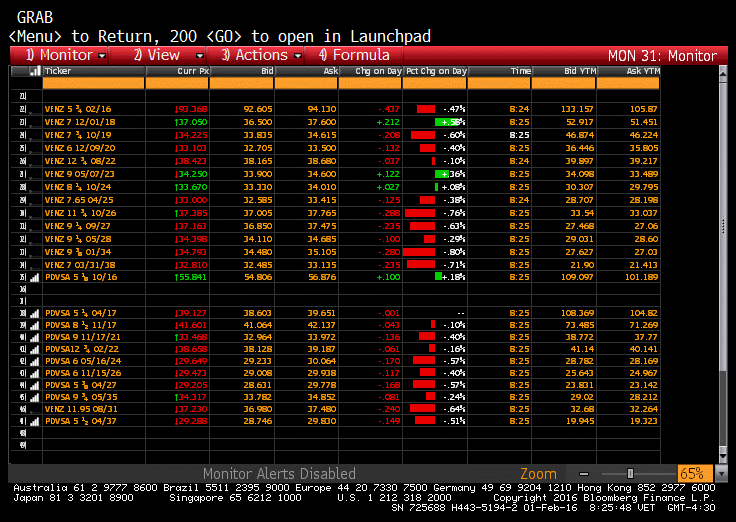Viewport: 736px width, 522px height.
Task: Expand the 2) View dropdown arrow
Action: (x=200, y=56)
